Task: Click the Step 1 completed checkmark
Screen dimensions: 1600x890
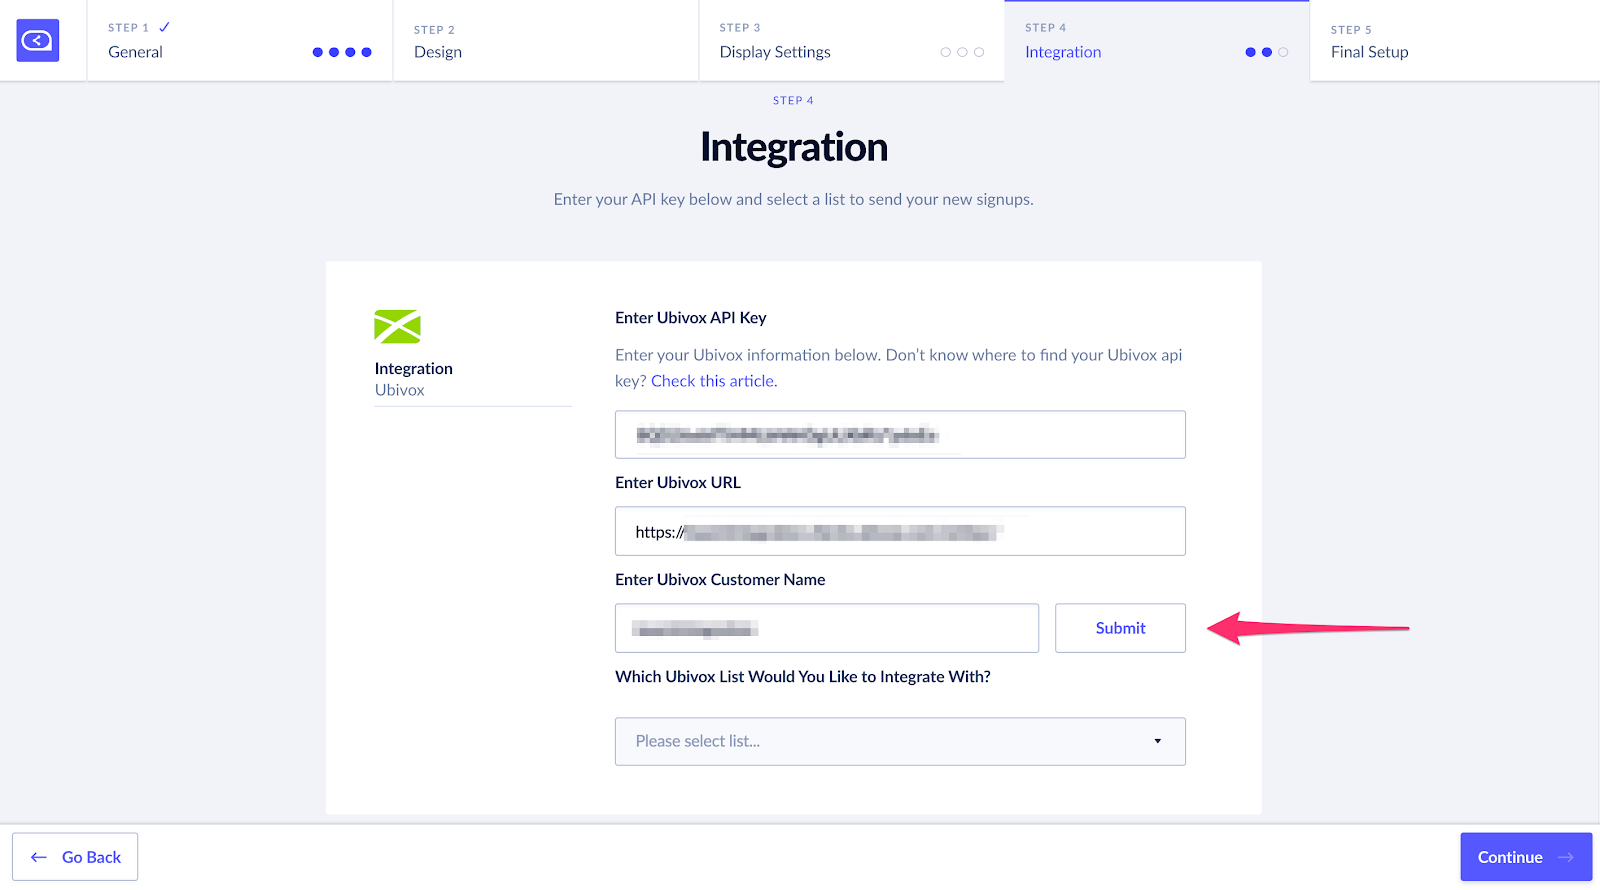Action: [x=164, y=27]
